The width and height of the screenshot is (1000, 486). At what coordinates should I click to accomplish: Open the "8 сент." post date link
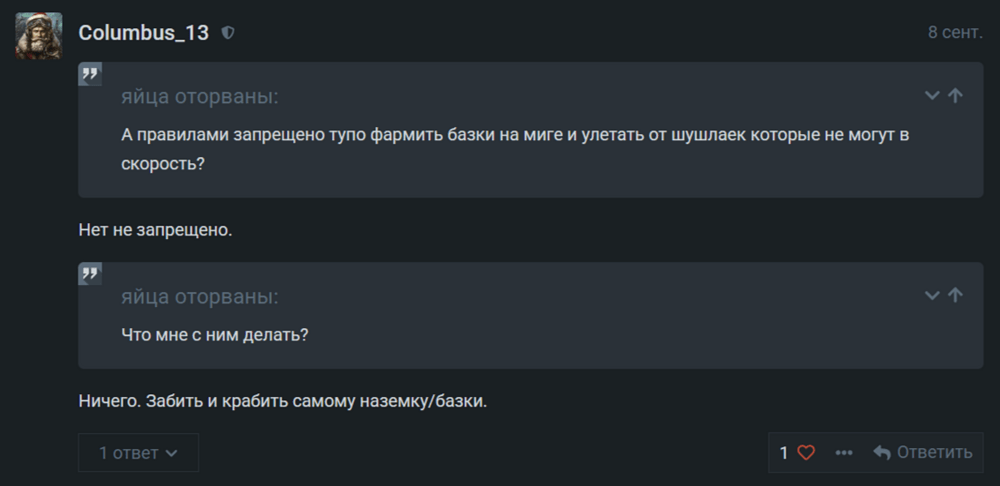(x=955, y=33)
